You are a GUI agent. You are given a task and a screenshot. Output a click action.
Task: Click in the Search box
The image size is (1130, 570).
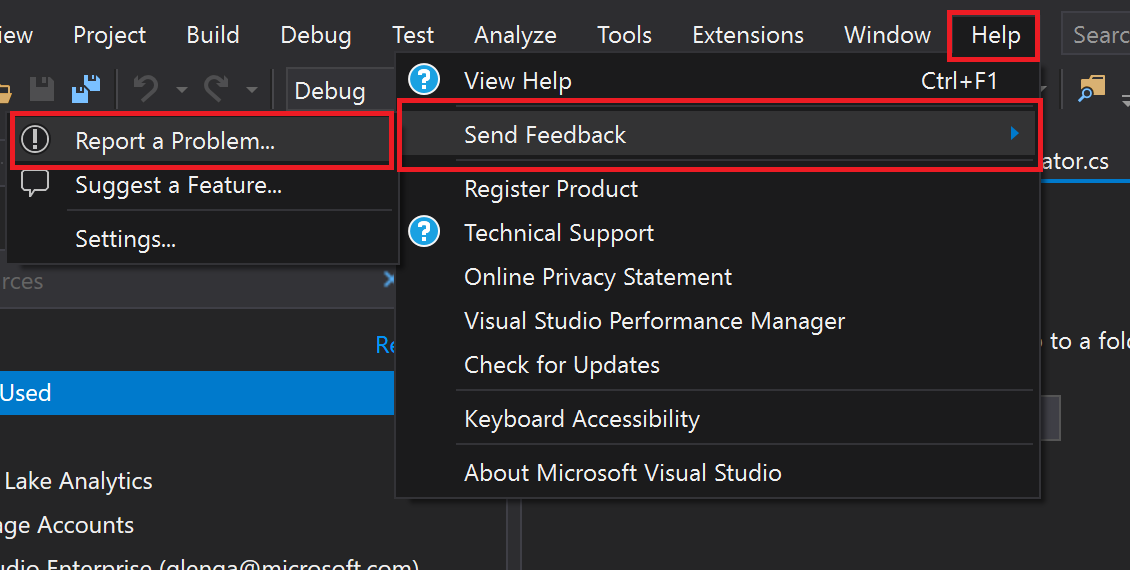tap(1095, 34)
